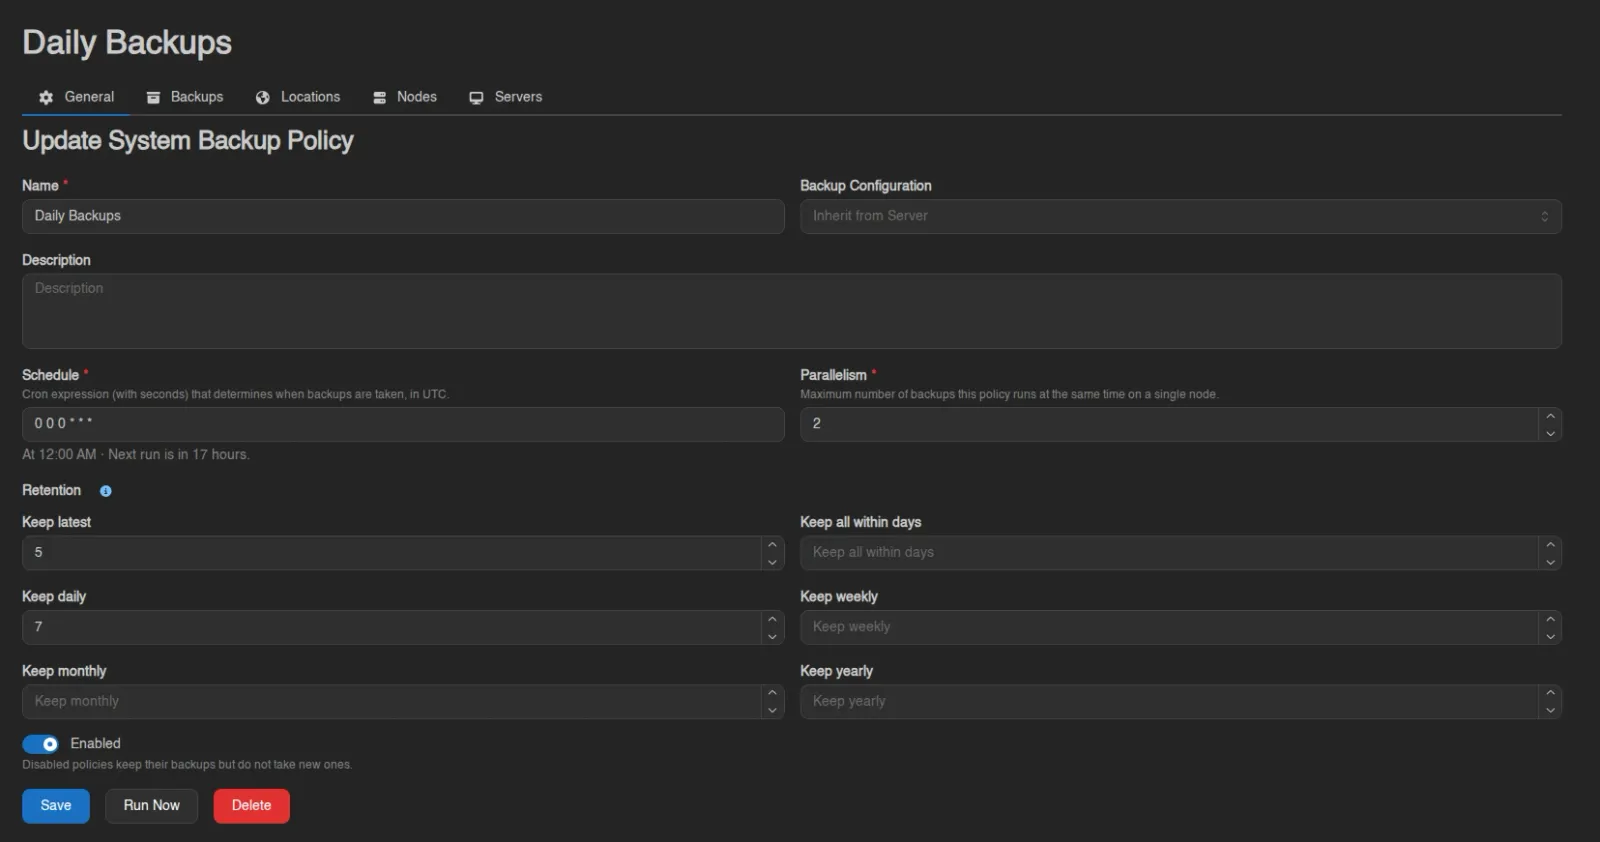
Task: Increase the Parallelism value
Action: [1550, 416]
